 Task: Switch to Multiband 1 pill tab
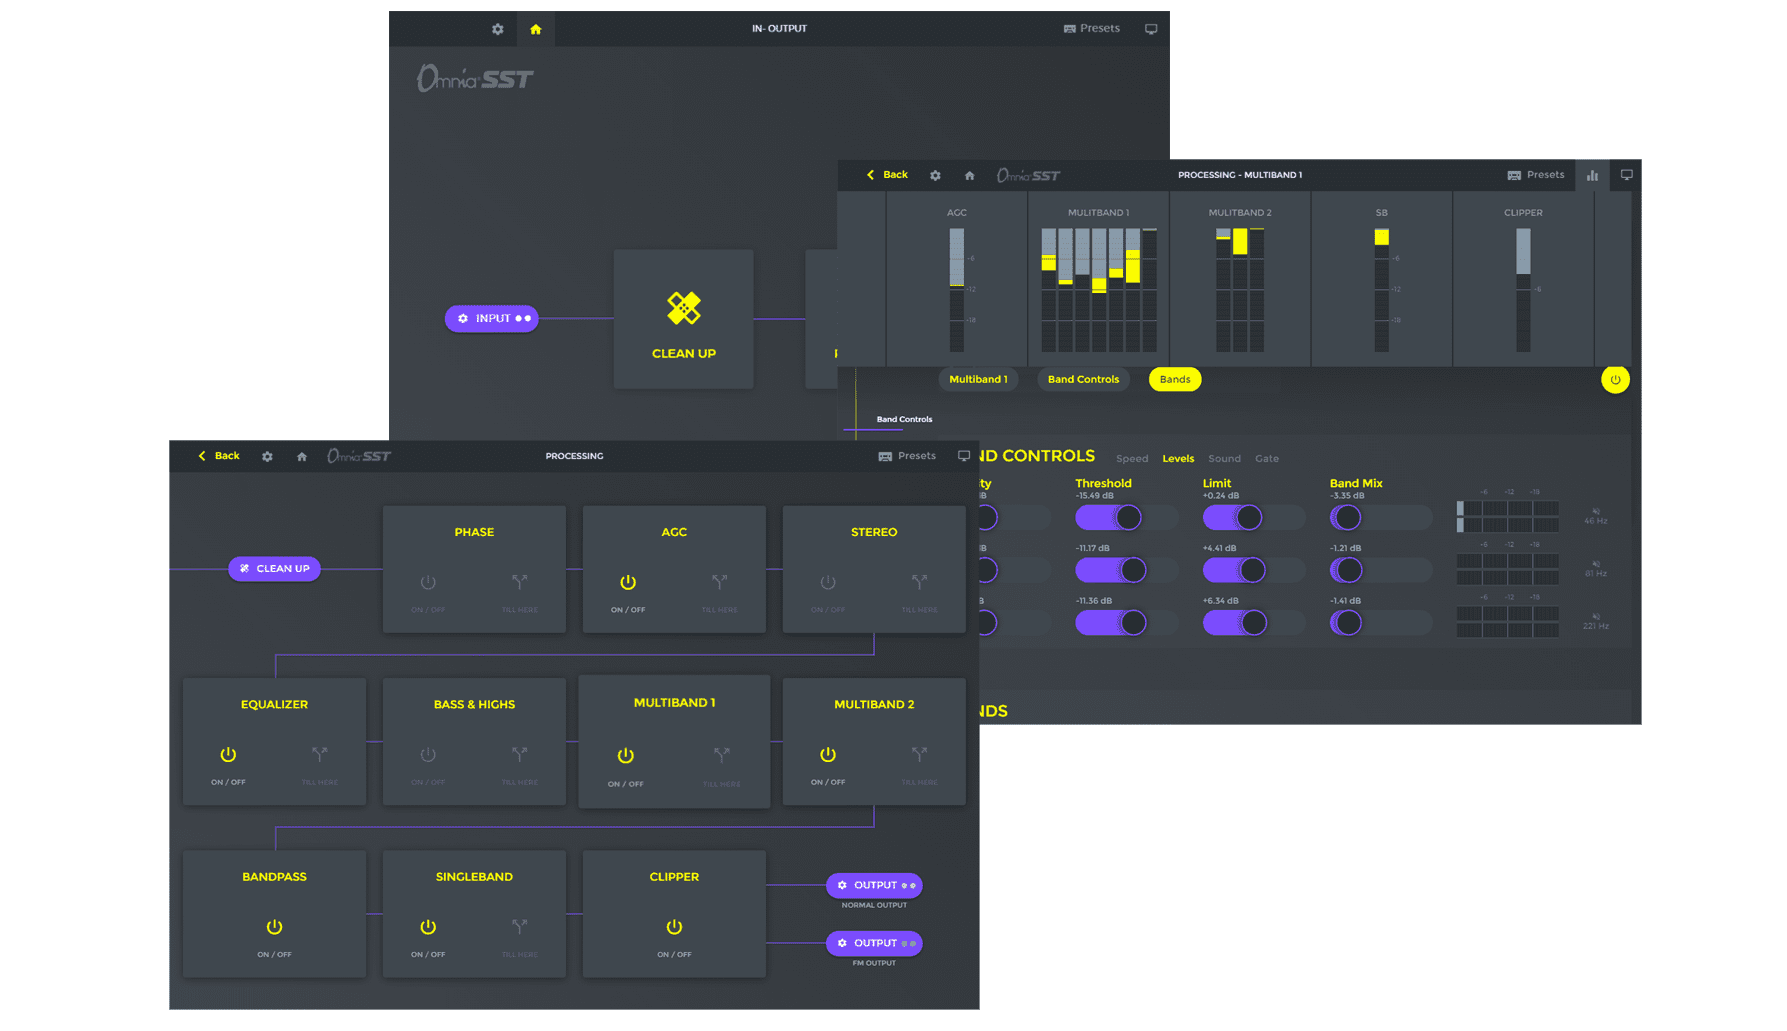coord(978,379)
